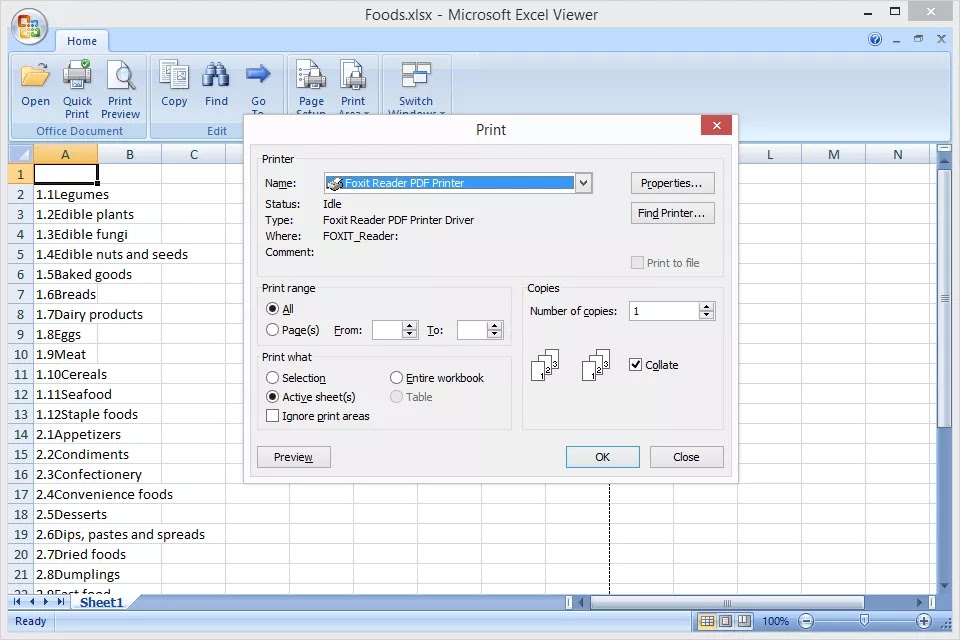The height and width of the screenshot is (640, 960).
Task: Click the horizontal scrollbar thumb
Action: 727,603
